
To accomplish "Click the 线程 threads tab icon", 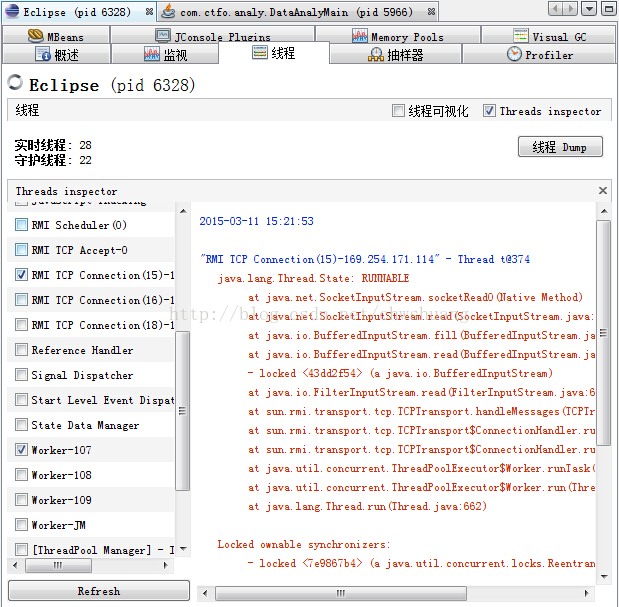I will point(260,52).
